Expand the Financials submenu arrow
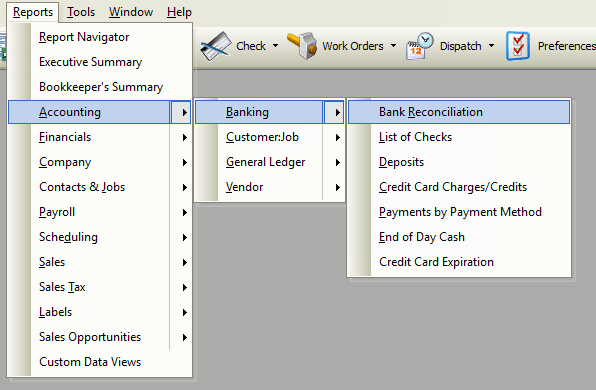Viewport: 596px width, 390px height. tap(185, 137)
